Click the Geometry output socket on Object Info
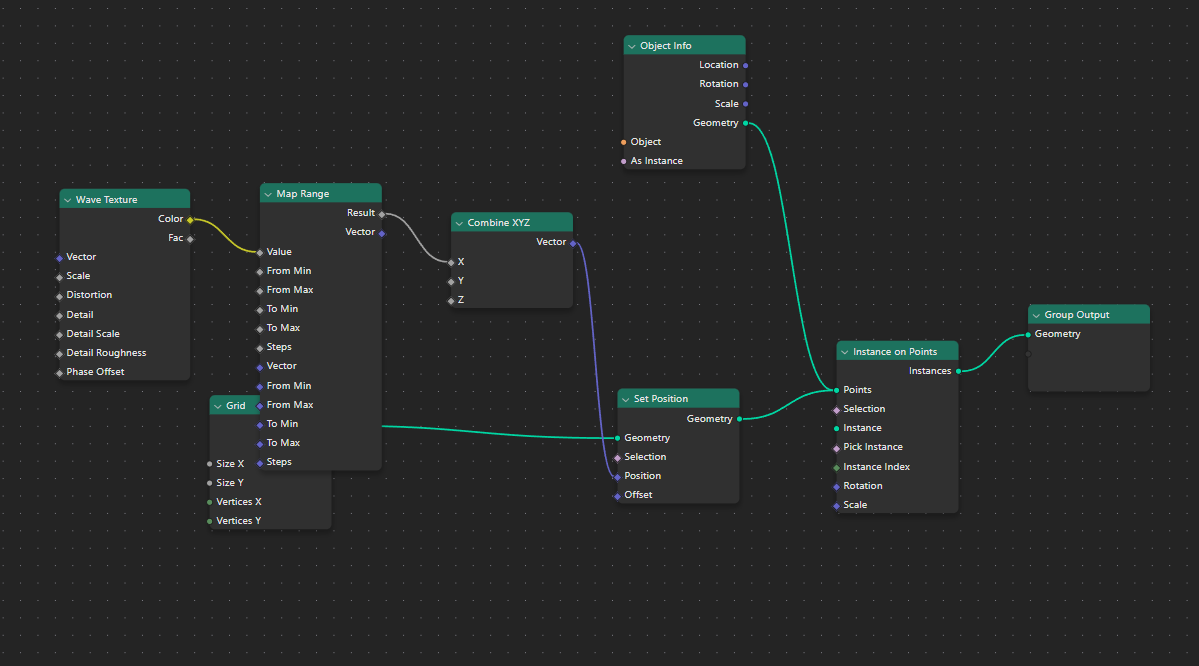 (745, 122)
